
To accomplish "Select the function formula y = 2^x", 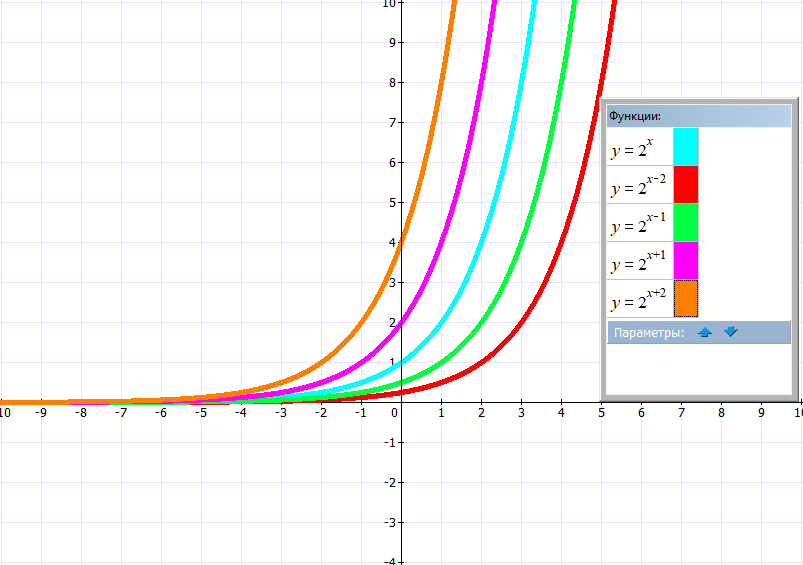I will coord(632,149).
